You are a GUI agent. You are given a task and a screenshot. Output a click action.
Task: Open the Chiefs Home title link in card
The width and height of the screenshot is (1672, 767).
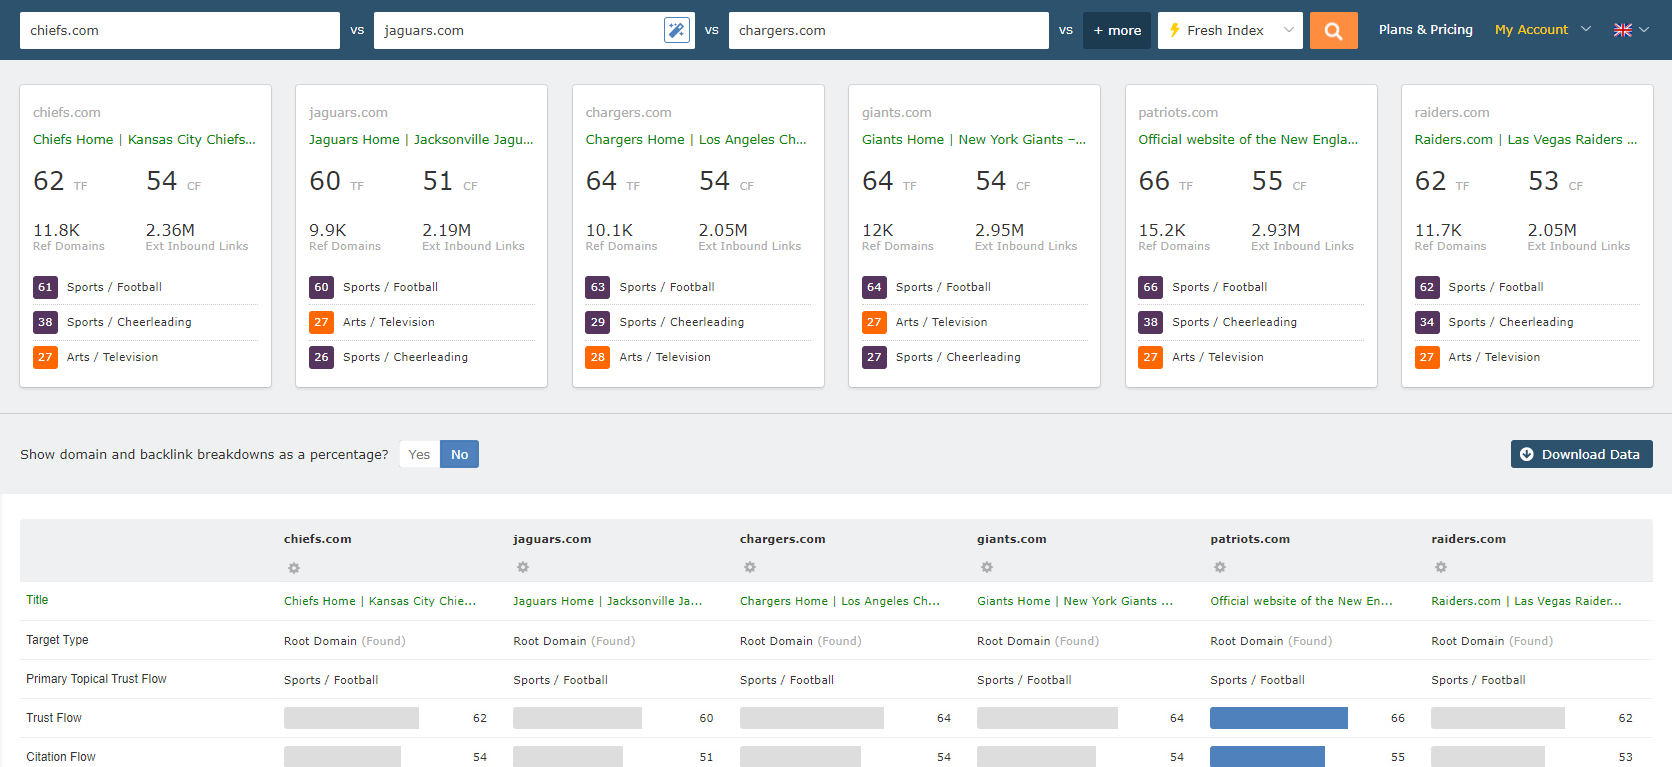click(144, 140)
